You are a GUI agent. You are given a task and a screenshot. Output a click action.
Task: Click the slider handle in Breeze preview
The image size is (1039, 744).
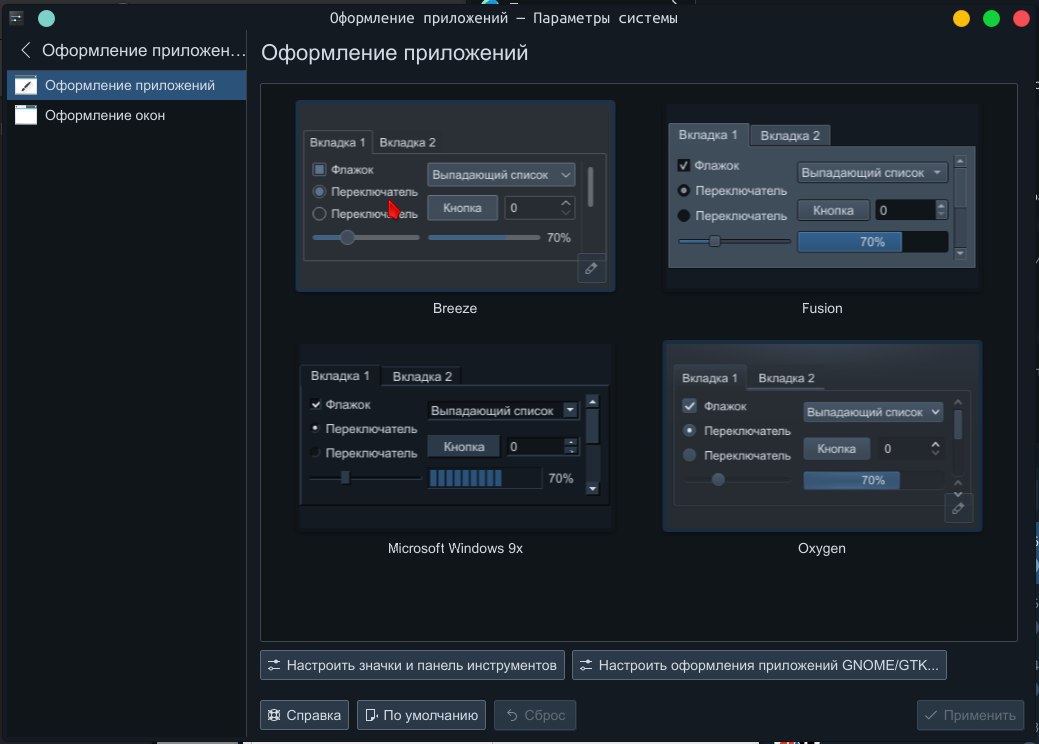tap(347, 237)
